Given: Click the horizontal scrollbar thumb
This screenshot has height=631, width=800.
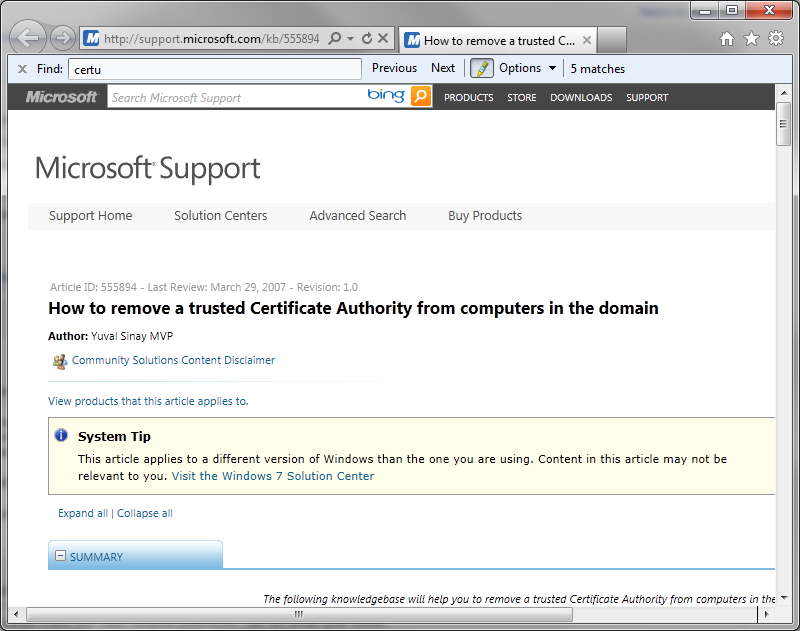Looking at the screenshot, I should (x=299, y=614).
